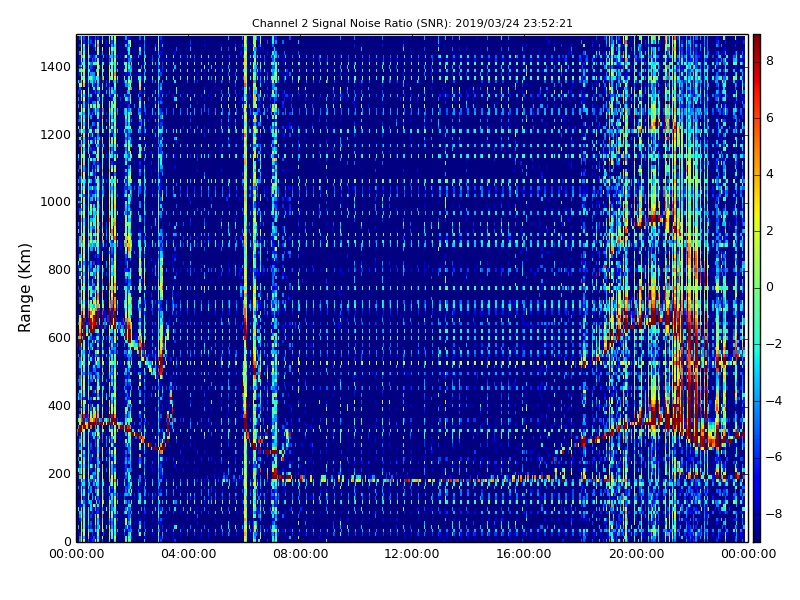This screenshot has height=600, width=800.
Task: Click the 'Range (Km)' y-axis label
Action: click(24, 288)
